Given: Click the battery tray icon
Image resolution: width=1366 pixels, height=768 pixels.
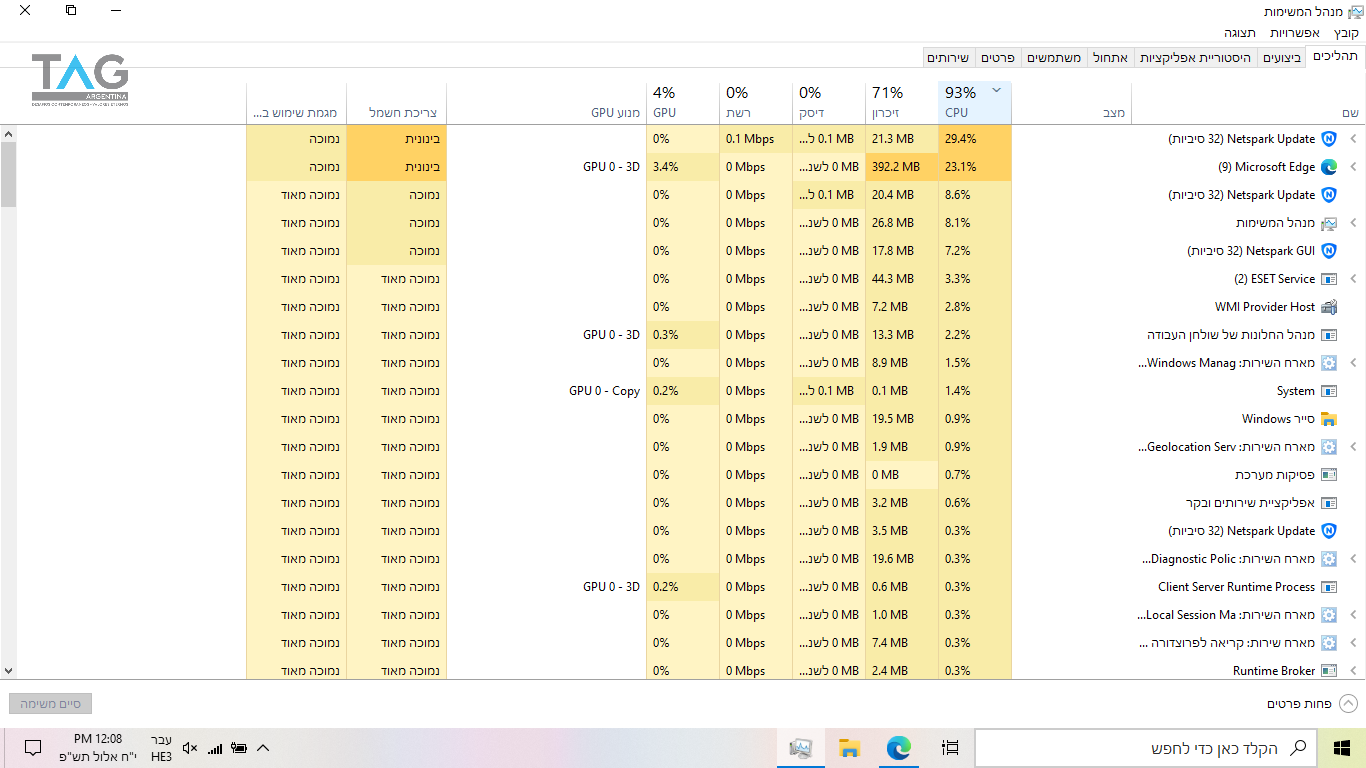Looking at the screenshot, I should tap(239, 747).
